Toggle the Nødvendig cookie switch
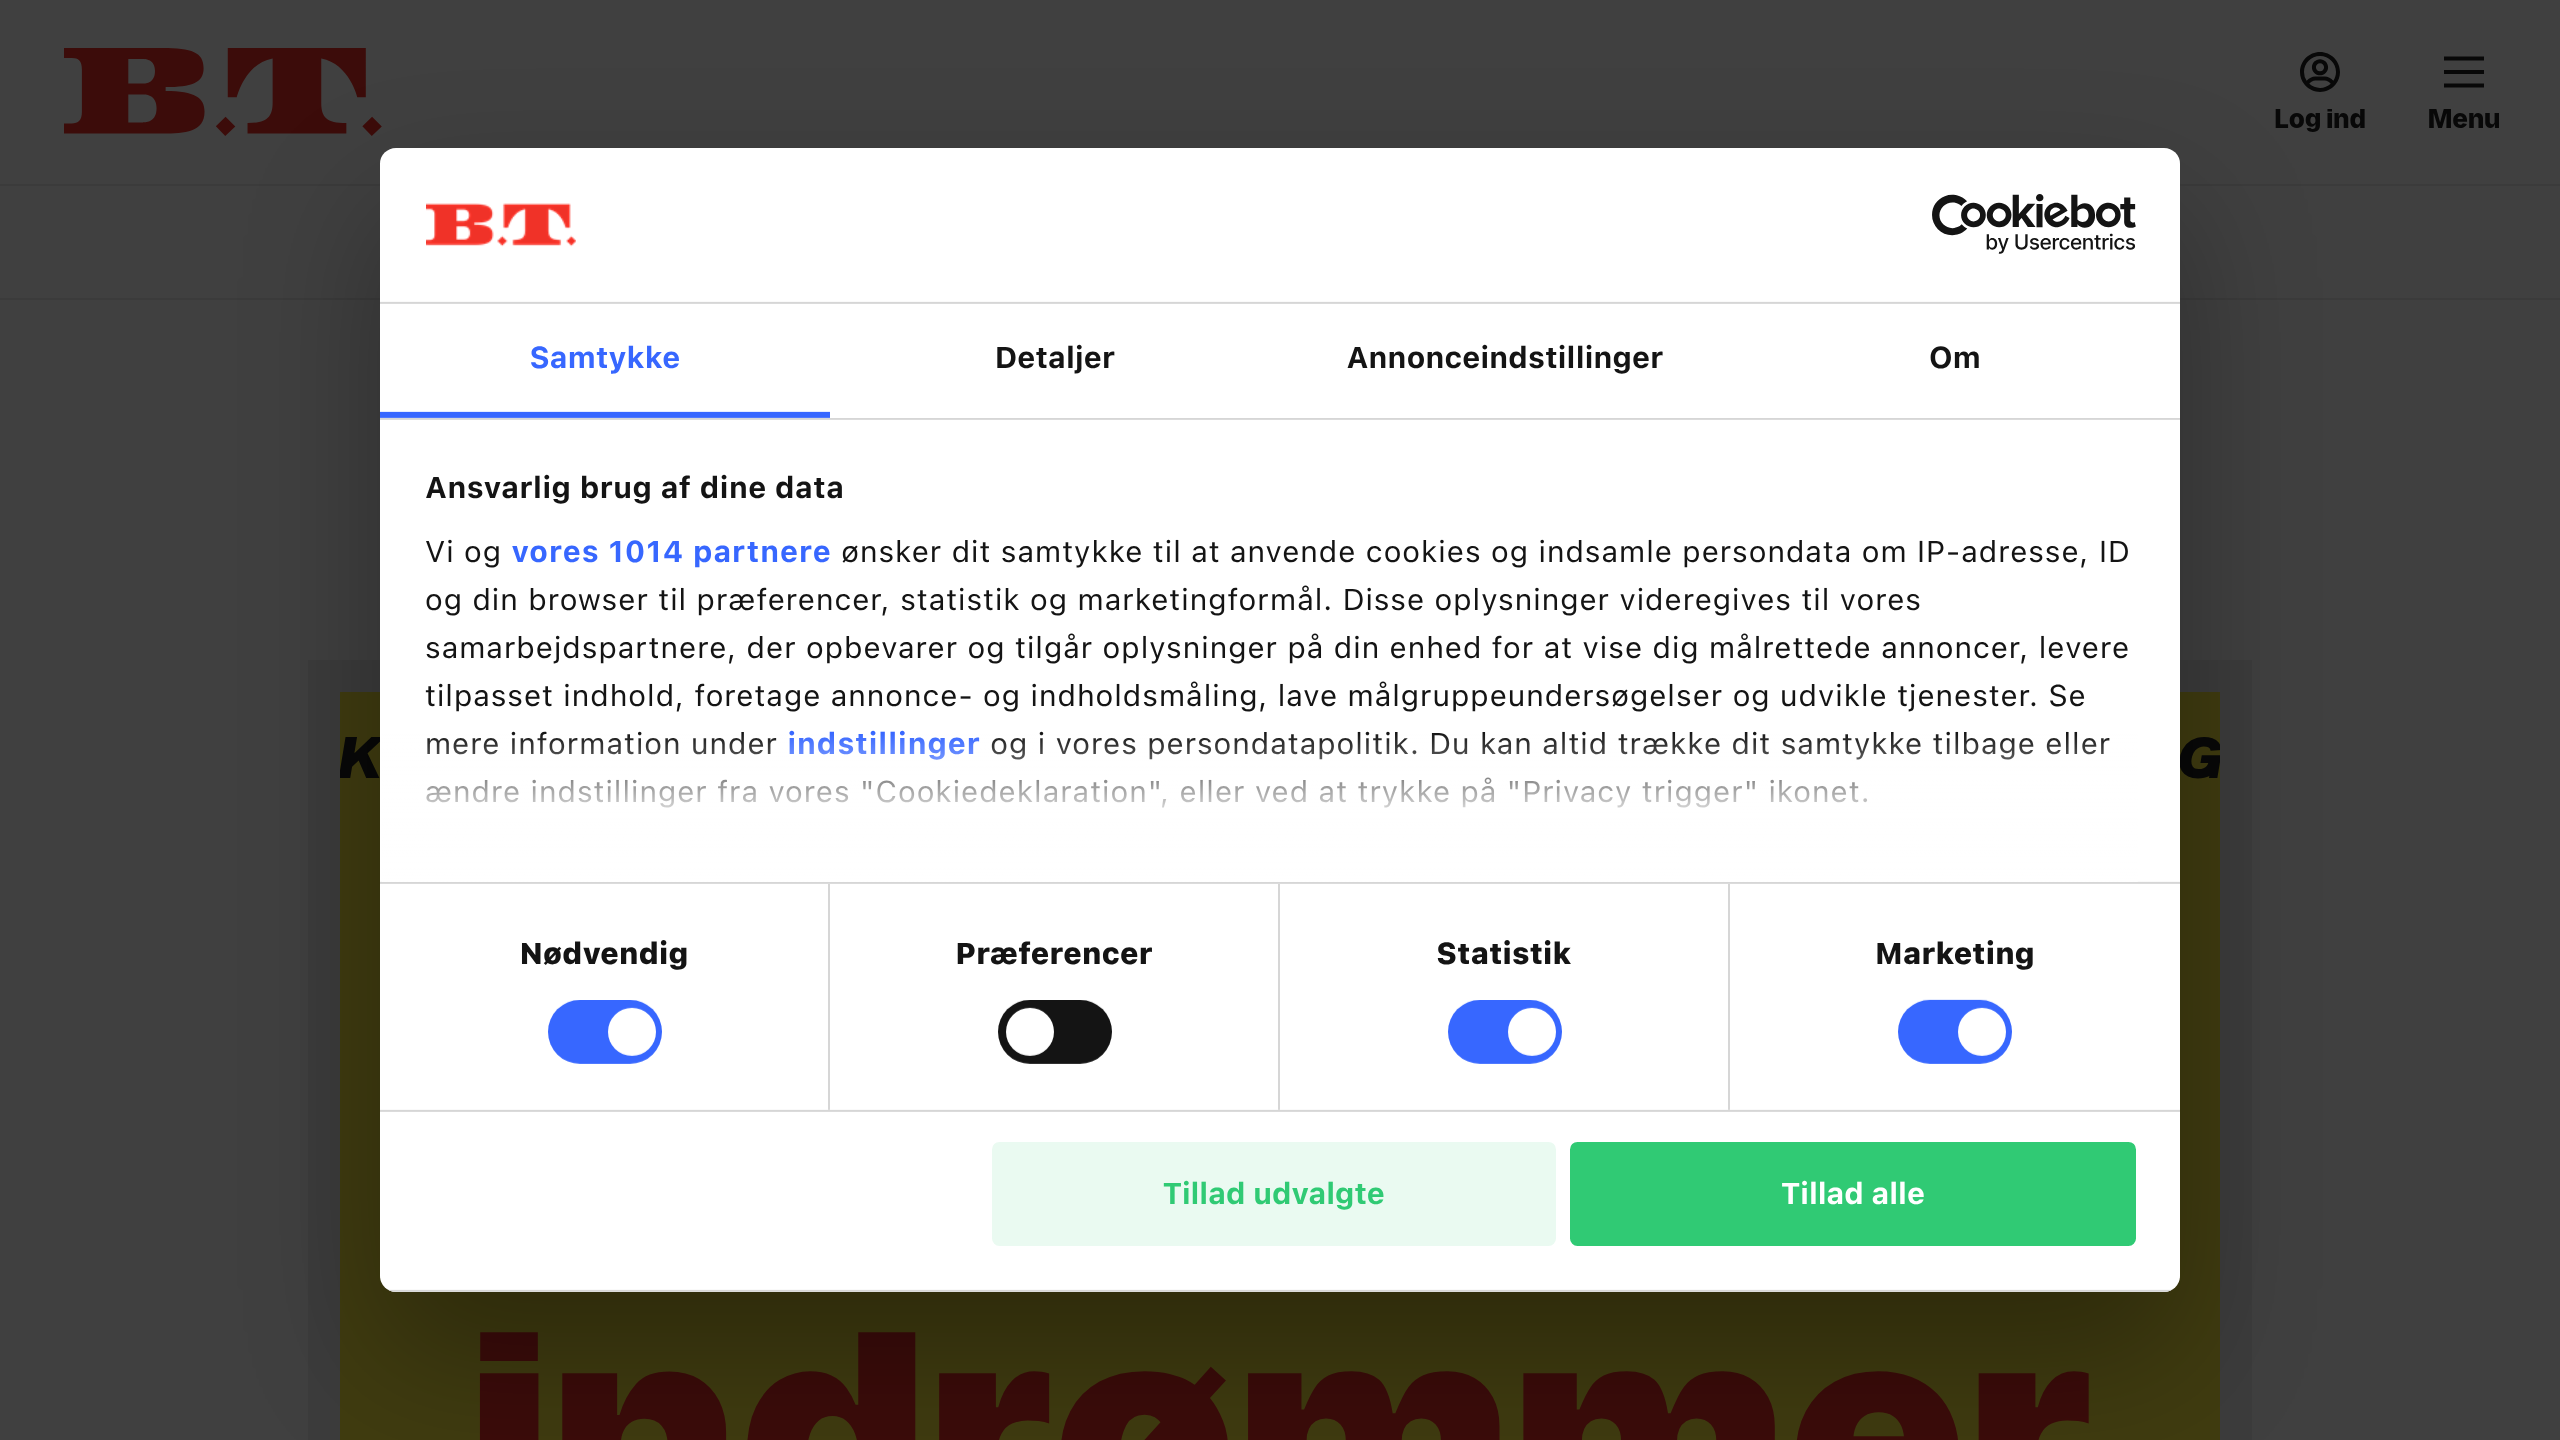 (x=604, y=1032)
